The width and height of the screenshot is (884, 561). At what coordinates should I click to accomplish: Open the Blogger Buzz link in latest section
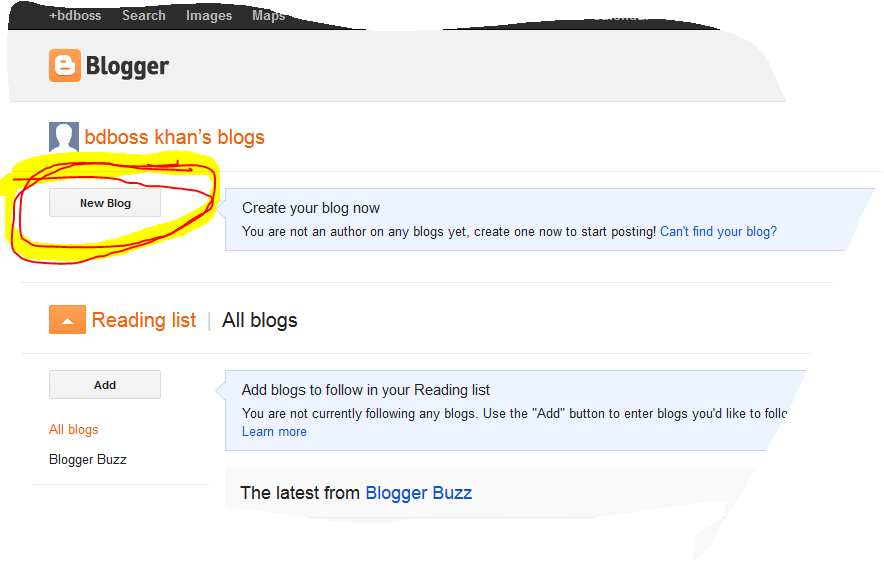click(418, 493)
